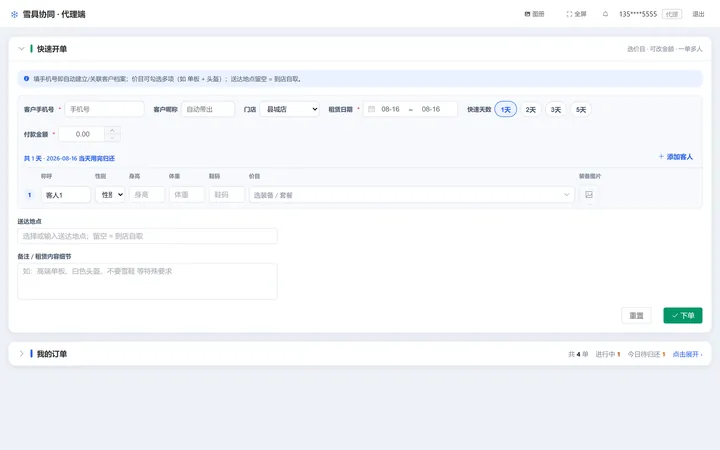Open the notification bell

pyautogui.click(x=605, y=14)
